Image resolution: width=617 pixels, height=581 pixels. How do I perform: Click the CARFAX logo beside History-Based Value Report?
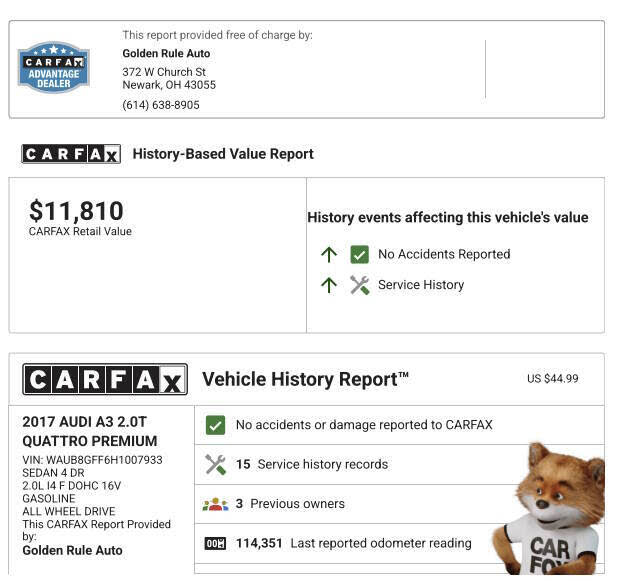[71, 154]
